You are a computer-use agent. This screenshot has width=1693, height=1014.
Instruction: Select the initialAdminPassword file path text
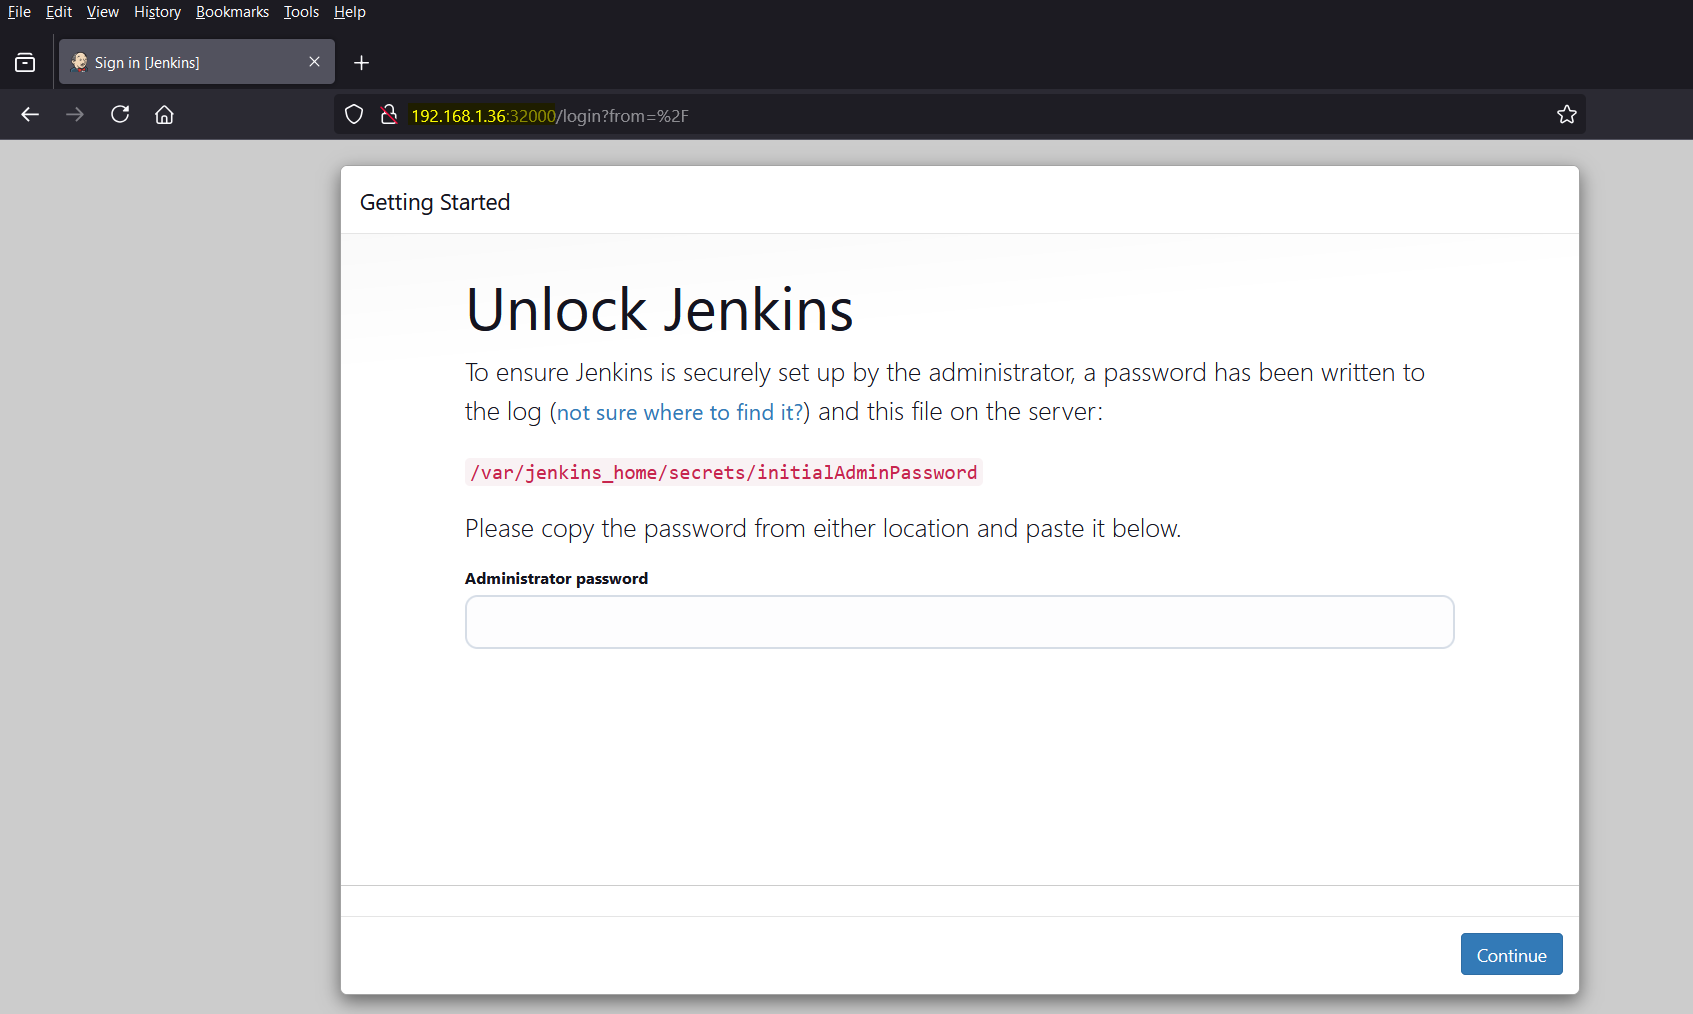coord(724,473)
